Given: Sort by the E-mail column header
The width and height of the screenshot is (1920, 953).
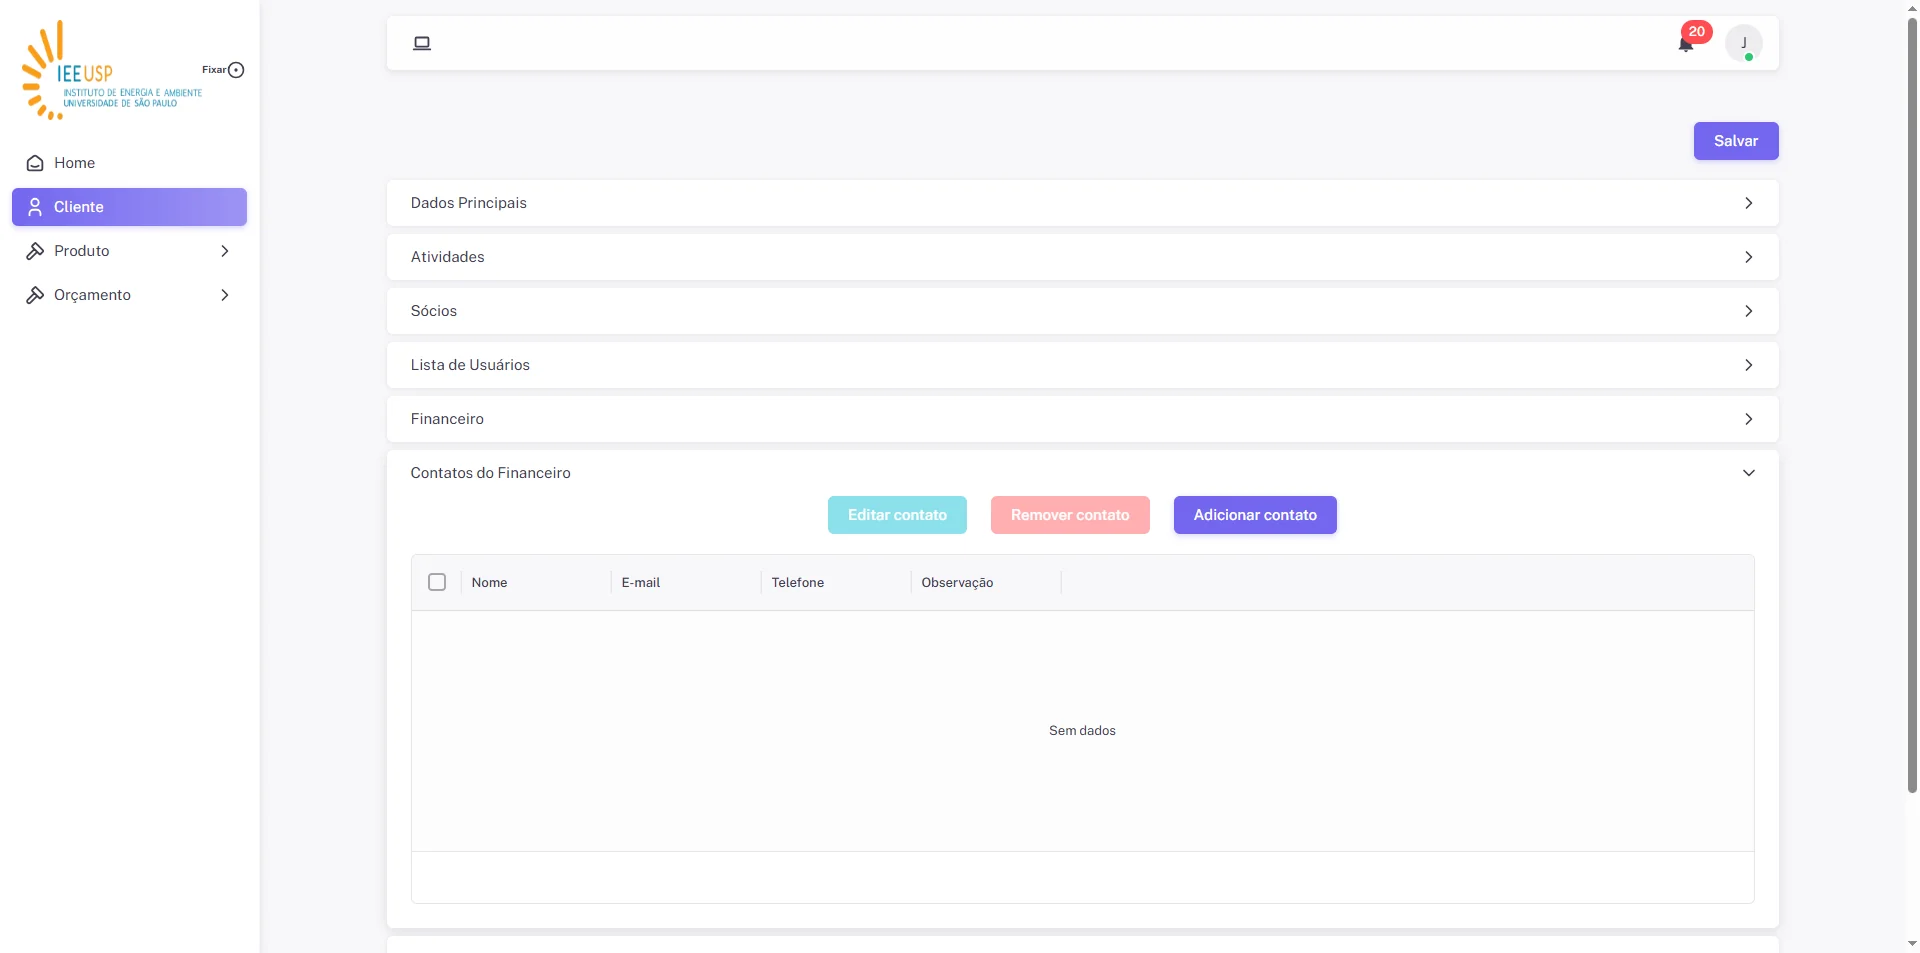Looking at the screenshot, I should 686,582.
